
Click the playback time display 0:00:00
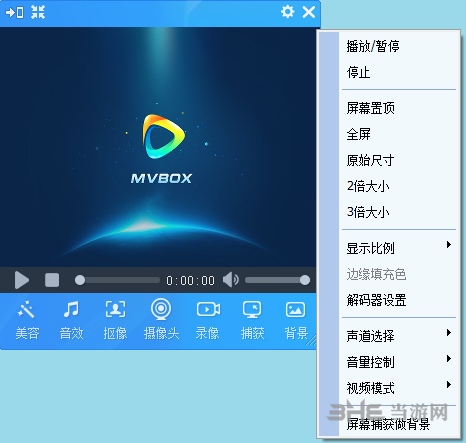tap(190, 280)
